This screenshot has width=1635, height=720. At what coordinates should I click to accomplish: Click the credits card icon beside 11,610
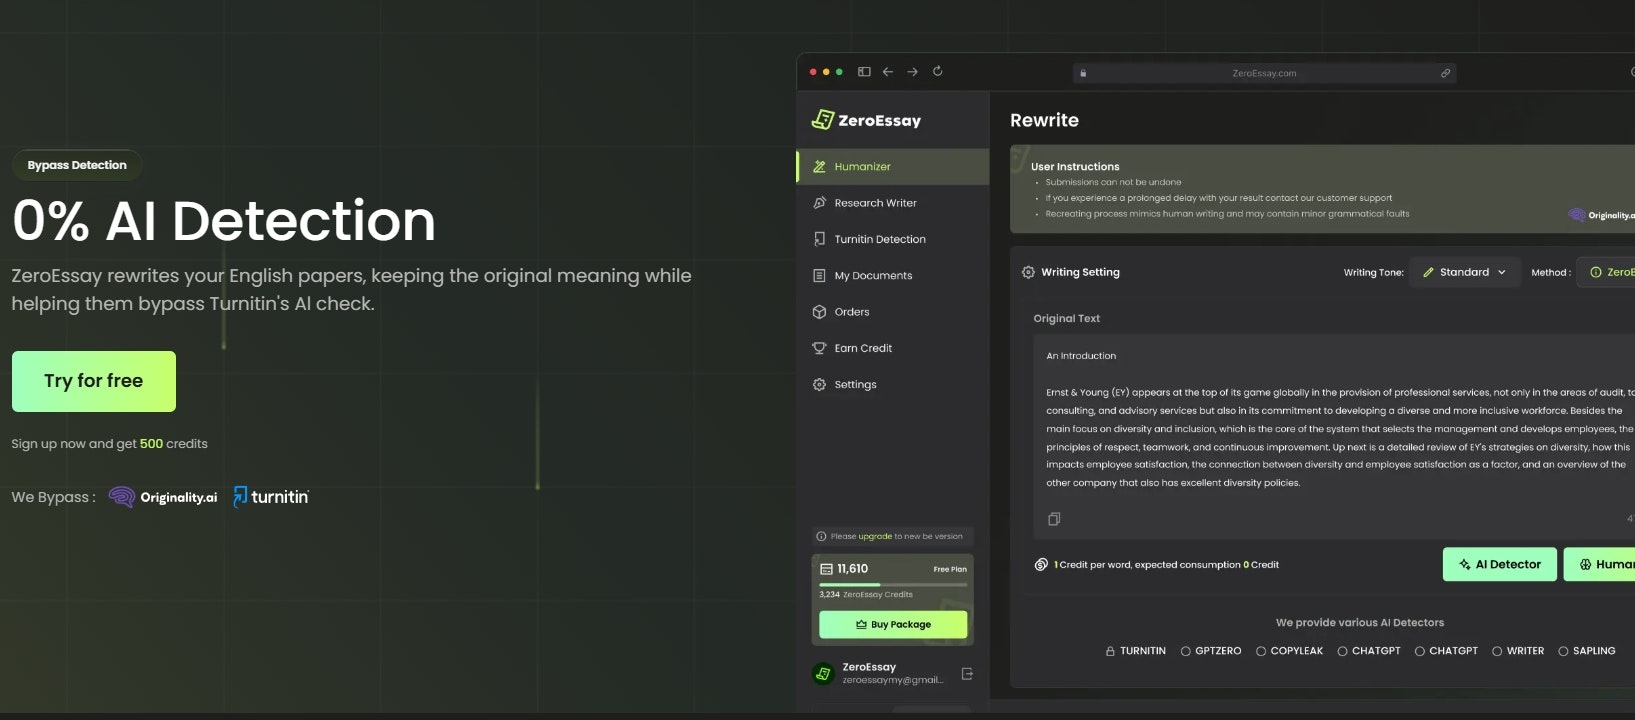[x=826, y=569]
